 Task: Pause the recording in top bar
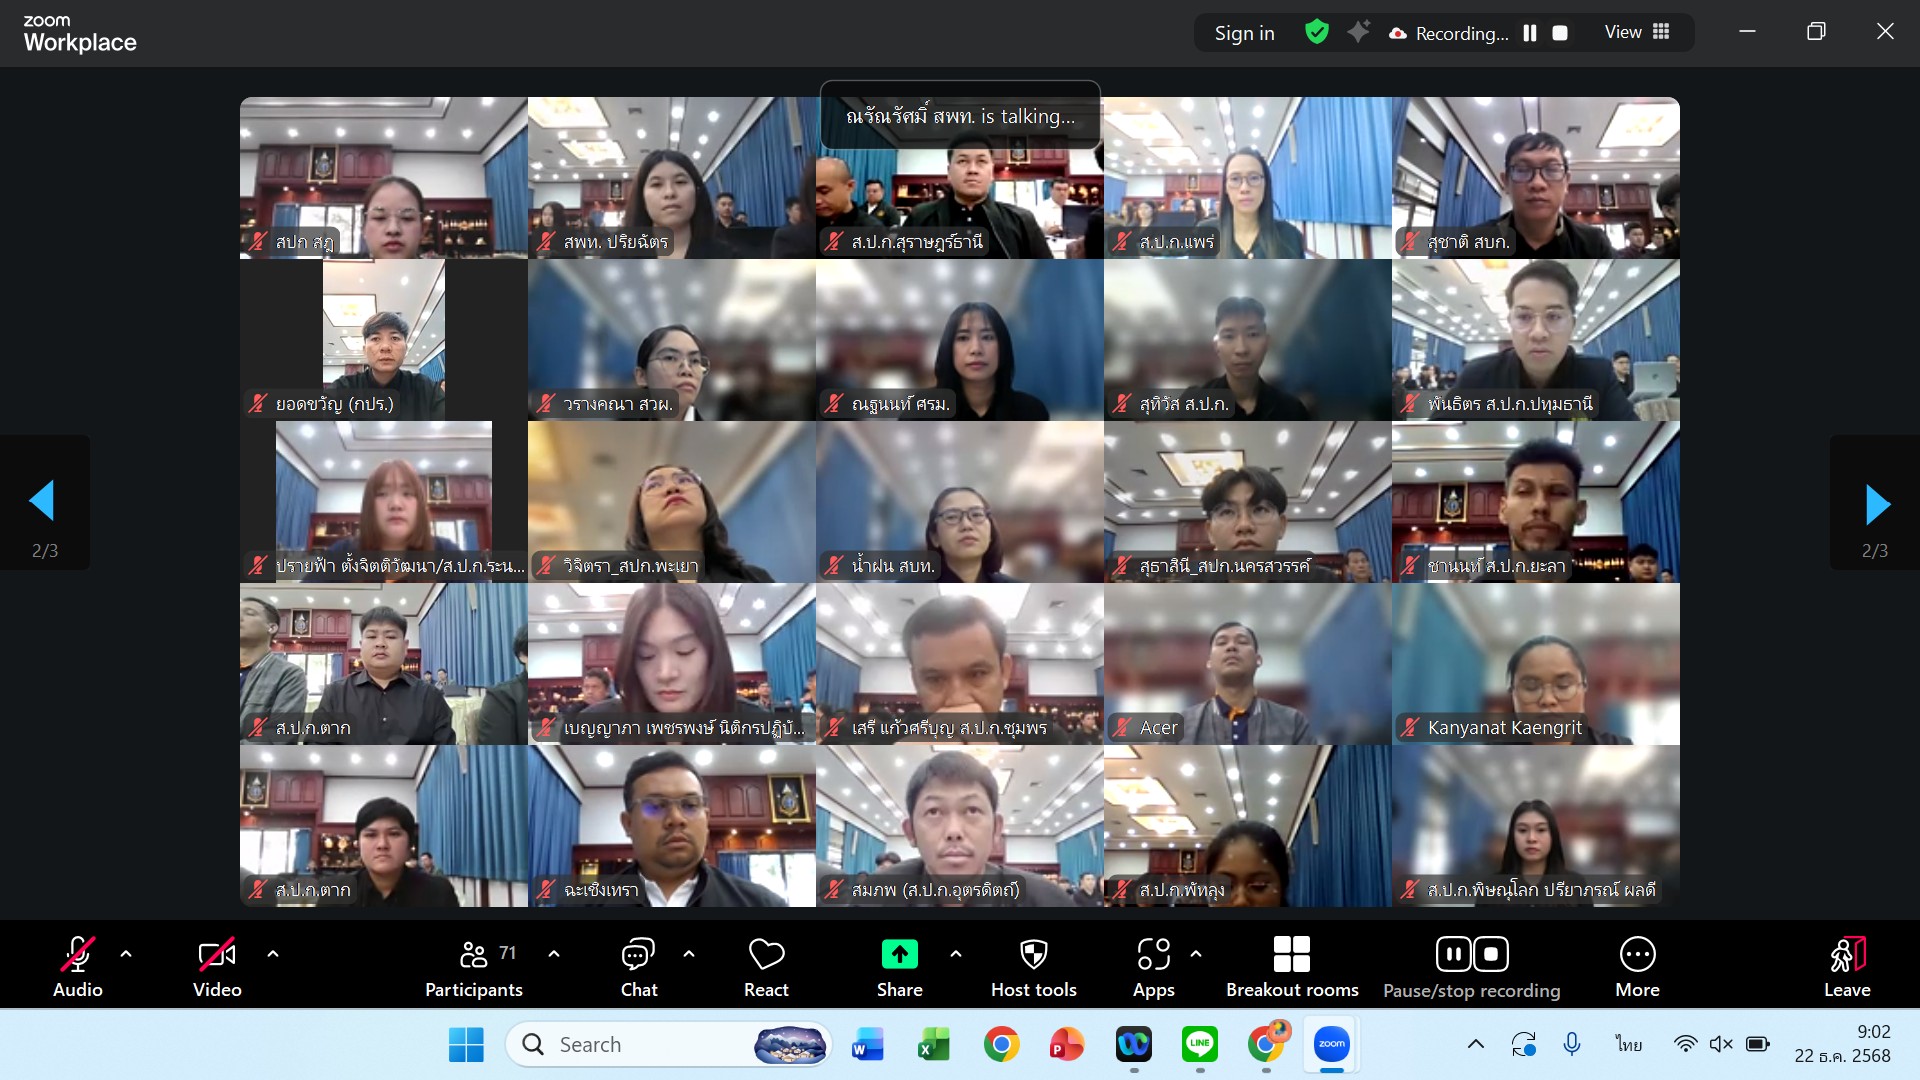click(x=1529, y=33)
